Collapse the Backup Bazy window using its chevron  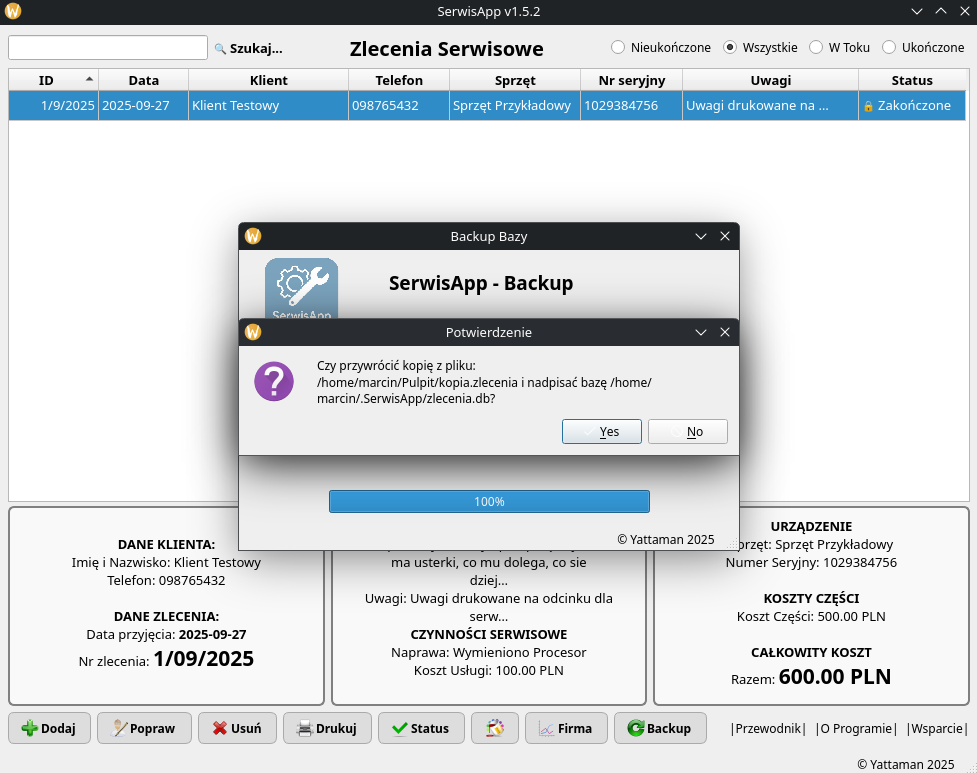pyautogui.click(x=701, y=236)
